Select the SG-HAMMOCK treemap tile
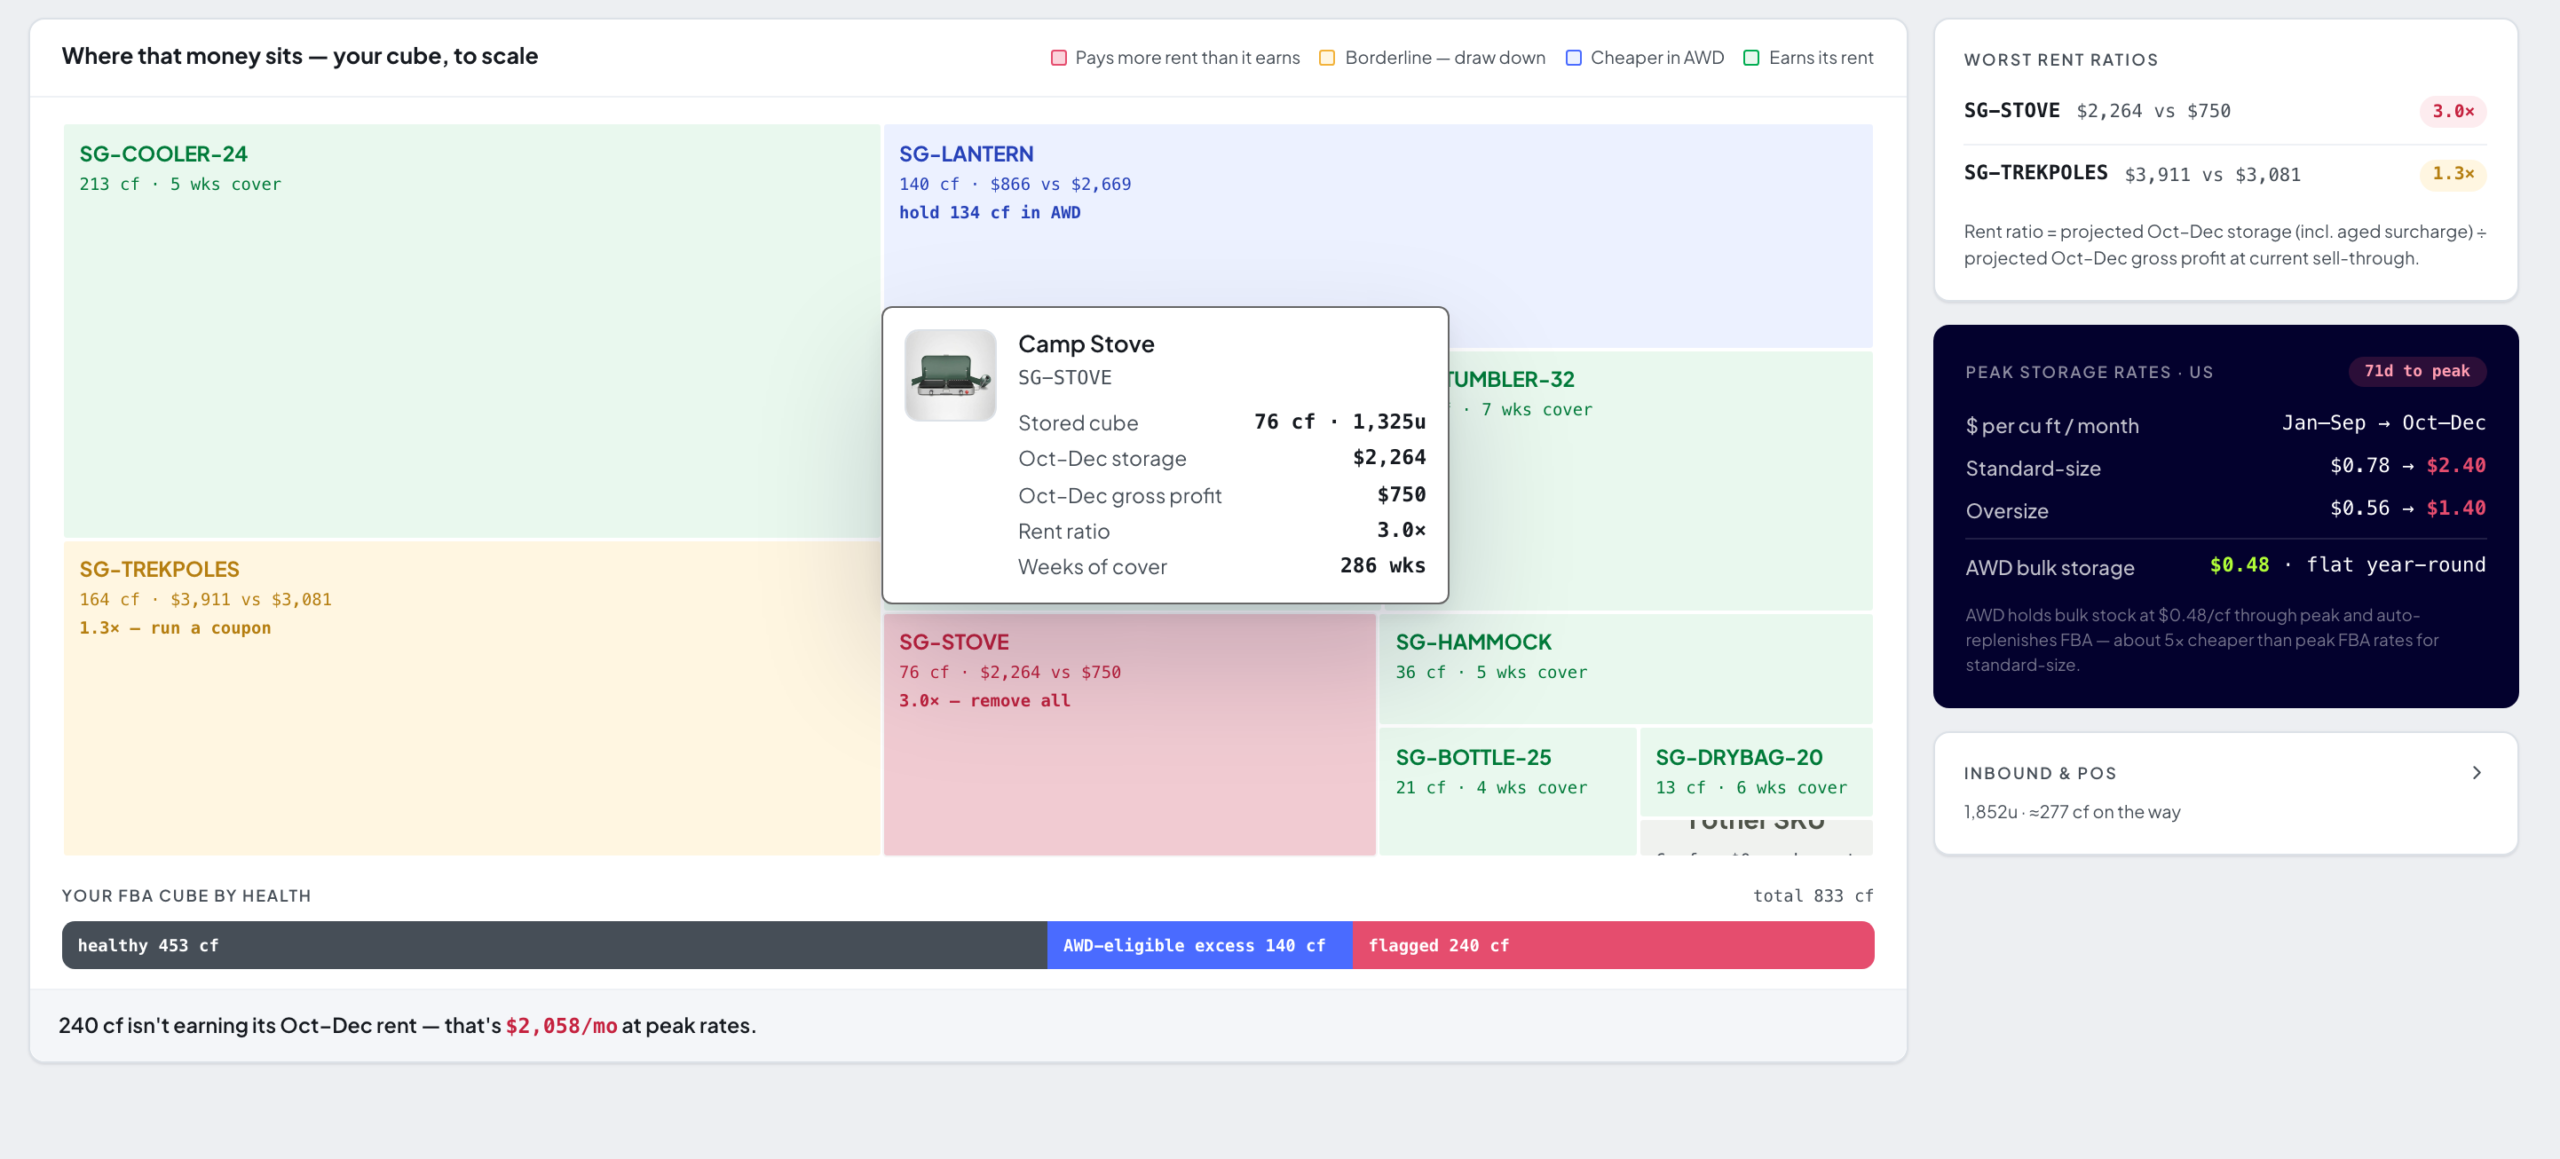2560x1159 pixels. [1625, 668]
